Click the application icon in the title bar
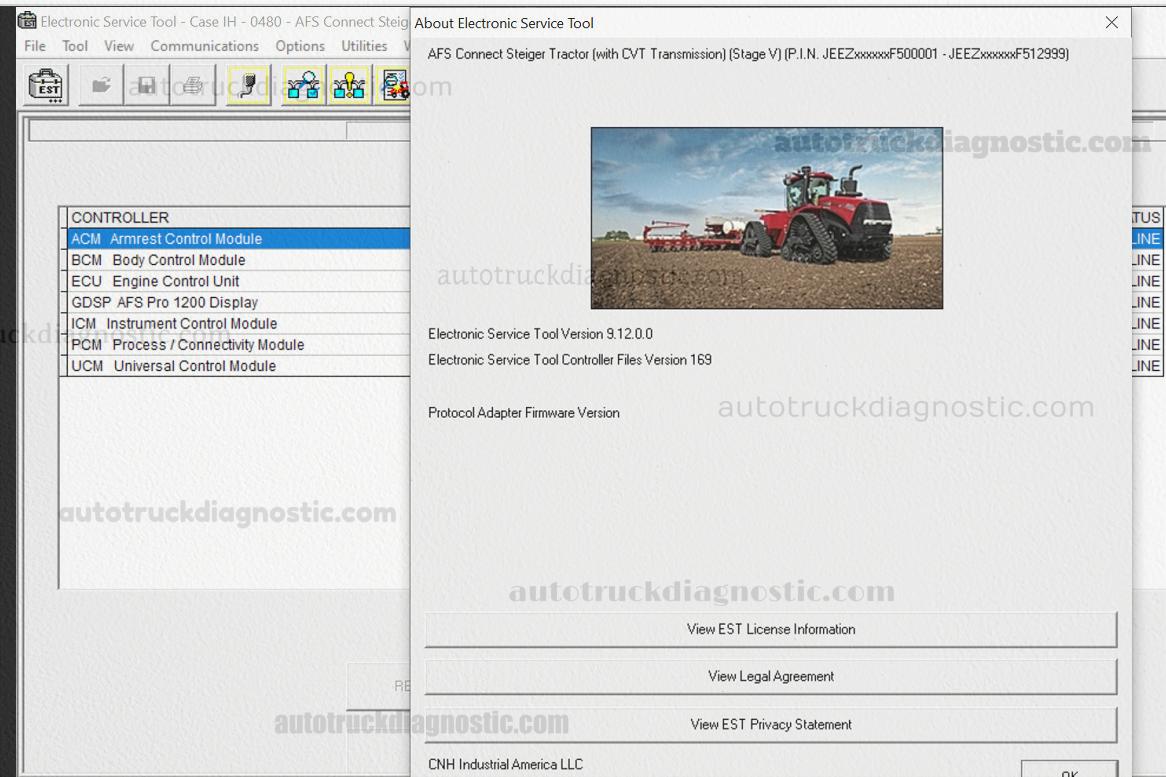Screen dimensions: 1166x777 tap(27, 22)
